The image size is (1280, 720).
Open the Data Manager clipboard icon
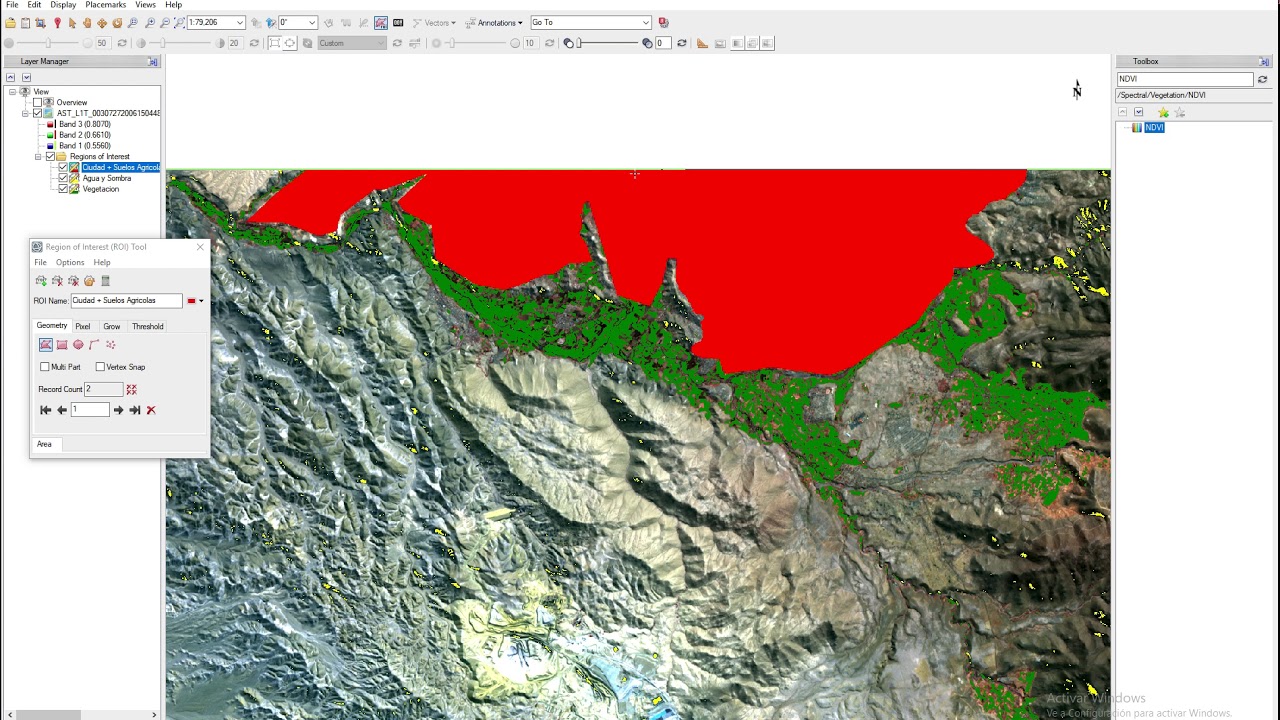click(x=25, y=23)
